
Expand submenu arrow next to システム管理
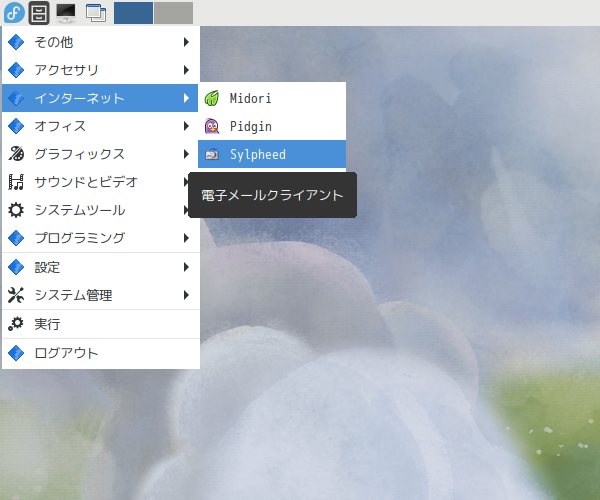(x=186, y=295)
